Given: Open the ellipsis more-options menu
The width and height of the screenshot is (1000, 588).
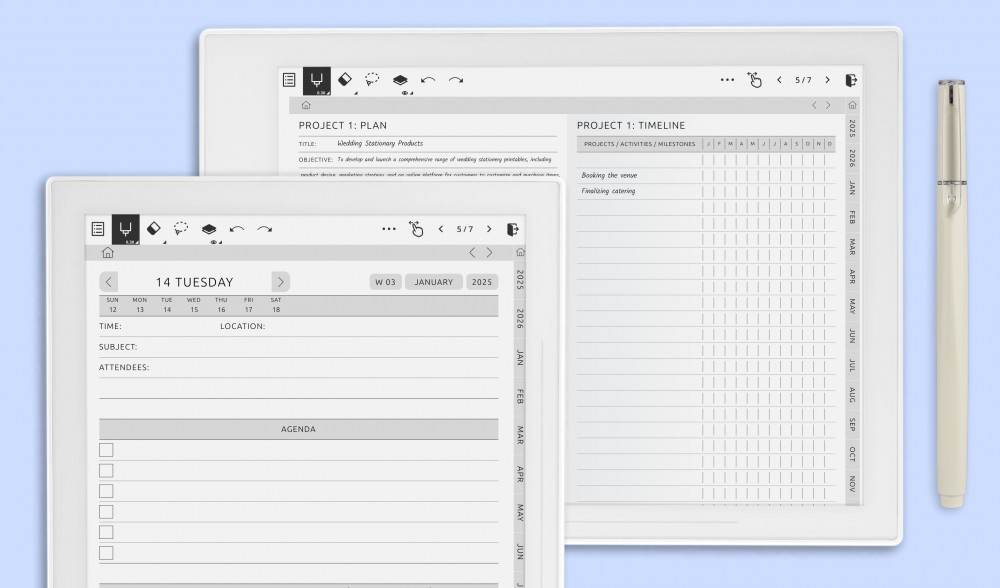Looking at the screenshot, I should click(388, 228).
